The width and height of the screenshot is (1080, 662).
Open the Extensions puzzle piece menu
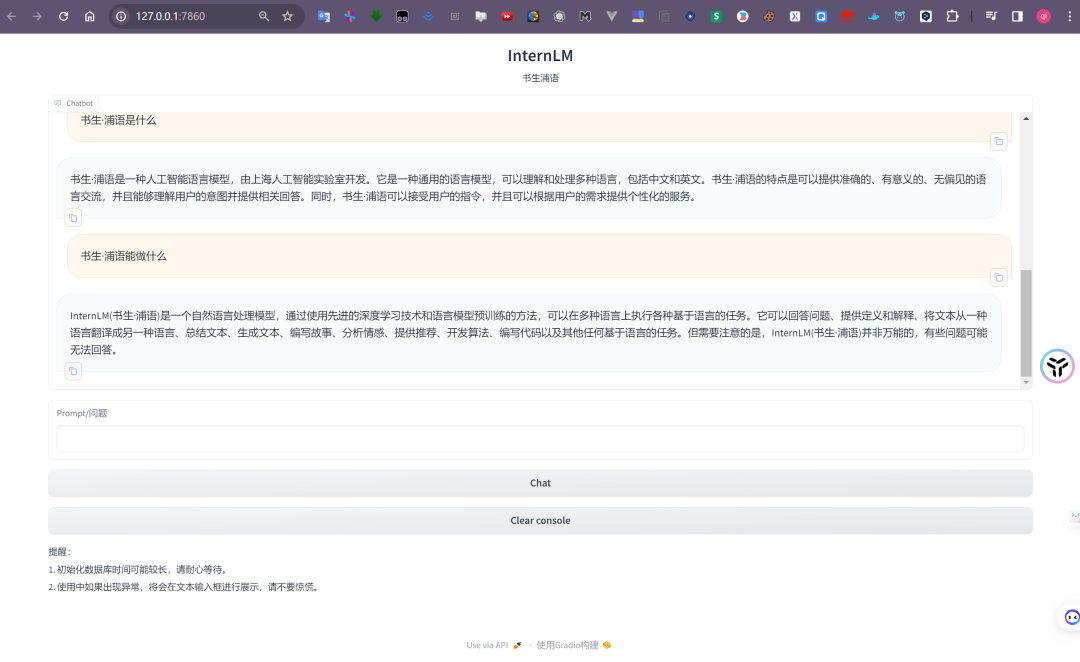[952, 16]
